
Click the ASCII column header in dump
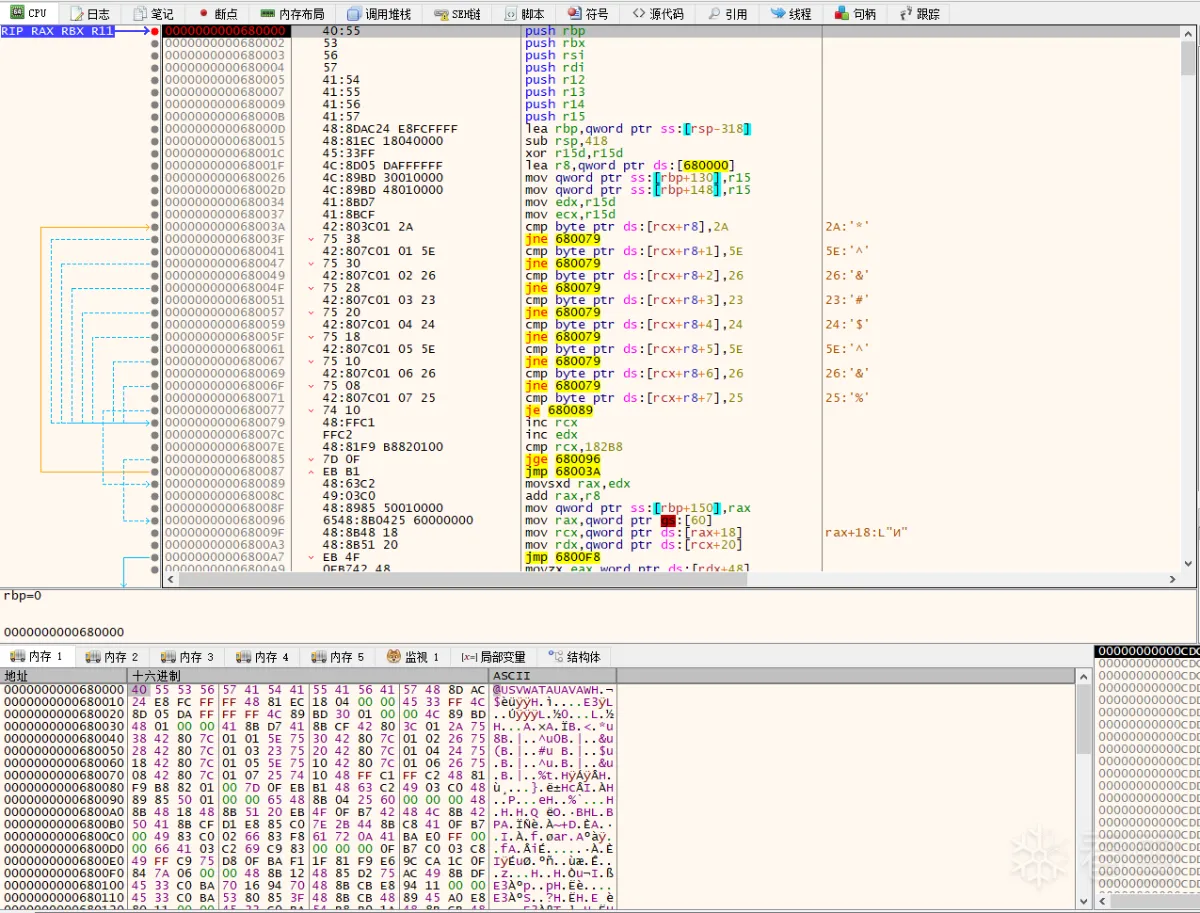[x=552, y=676]
